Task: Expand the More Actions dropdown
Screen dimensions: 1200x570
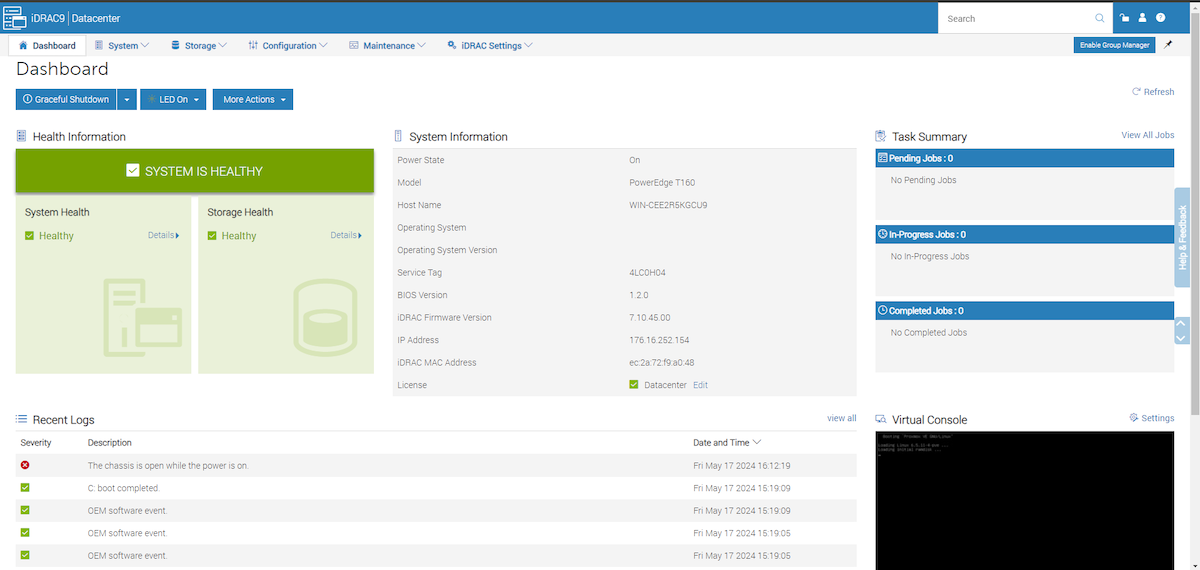Action: coord(252,99)
